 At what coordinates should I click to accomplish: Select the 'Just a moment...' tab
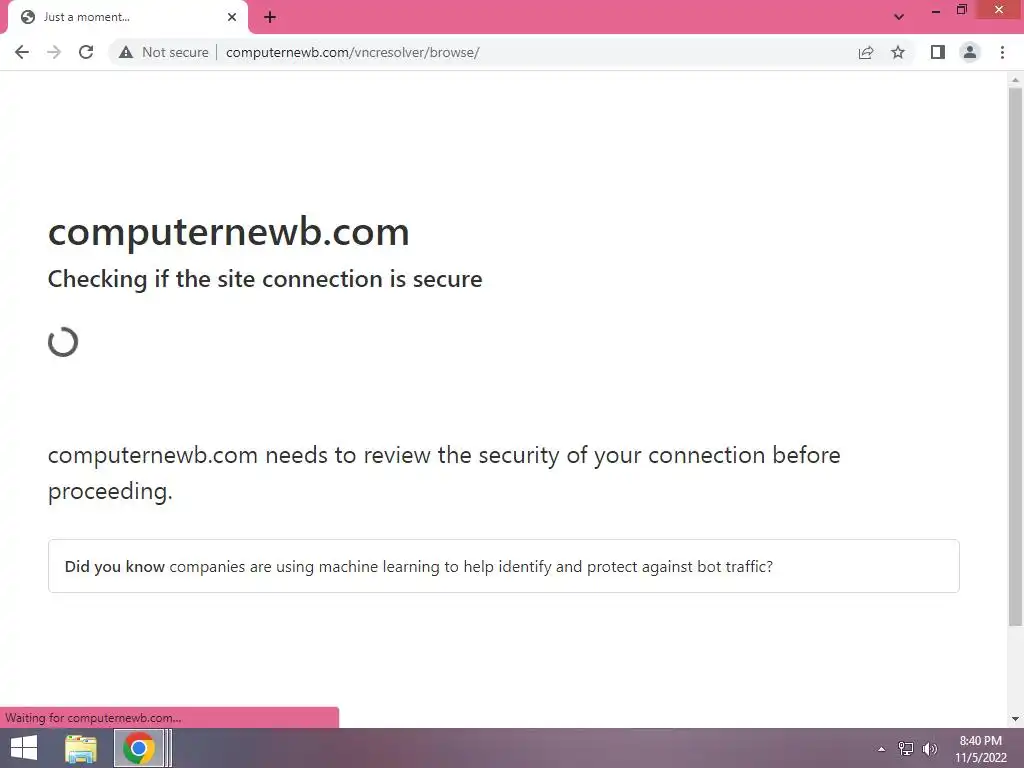coord(127,17)
